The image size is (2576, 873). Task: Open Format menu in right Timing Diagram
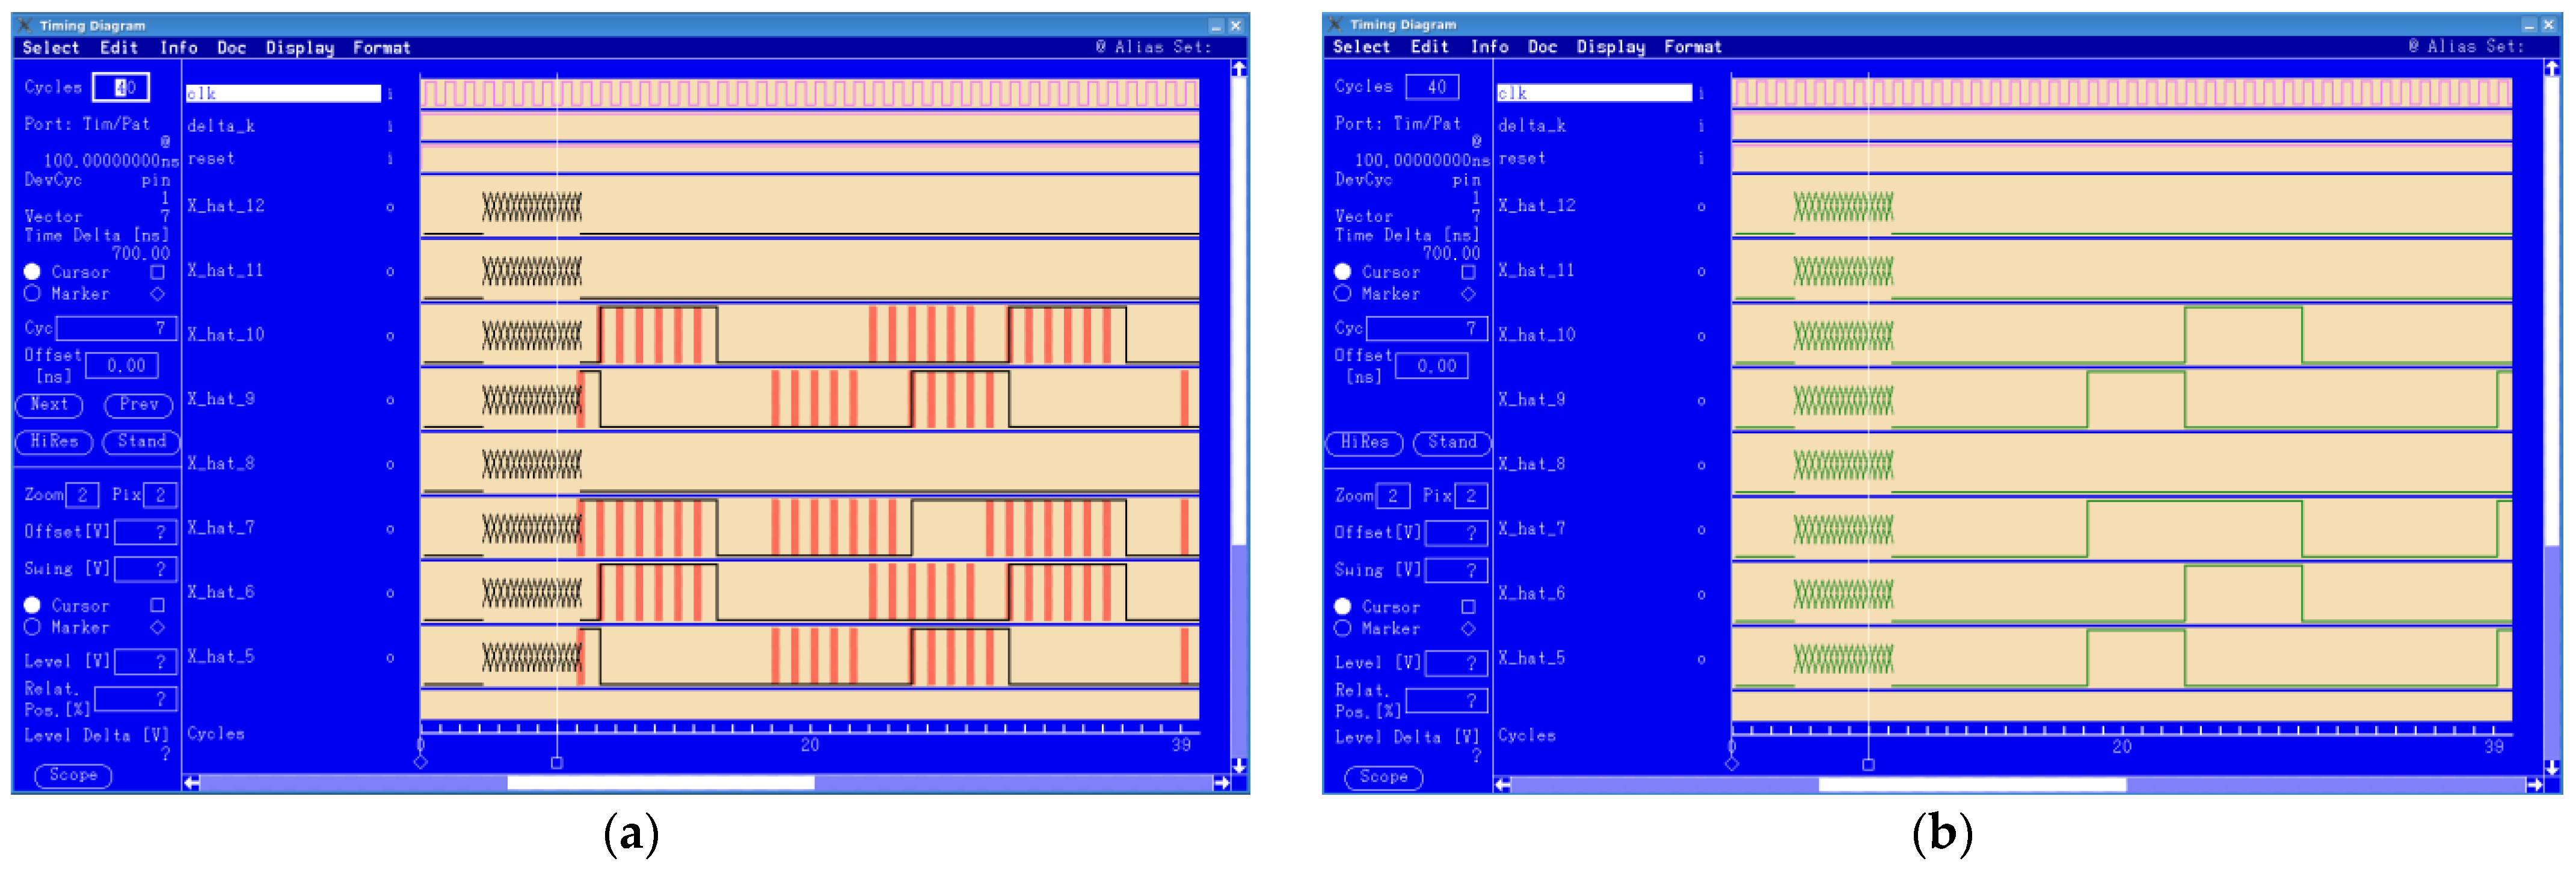1692,47
